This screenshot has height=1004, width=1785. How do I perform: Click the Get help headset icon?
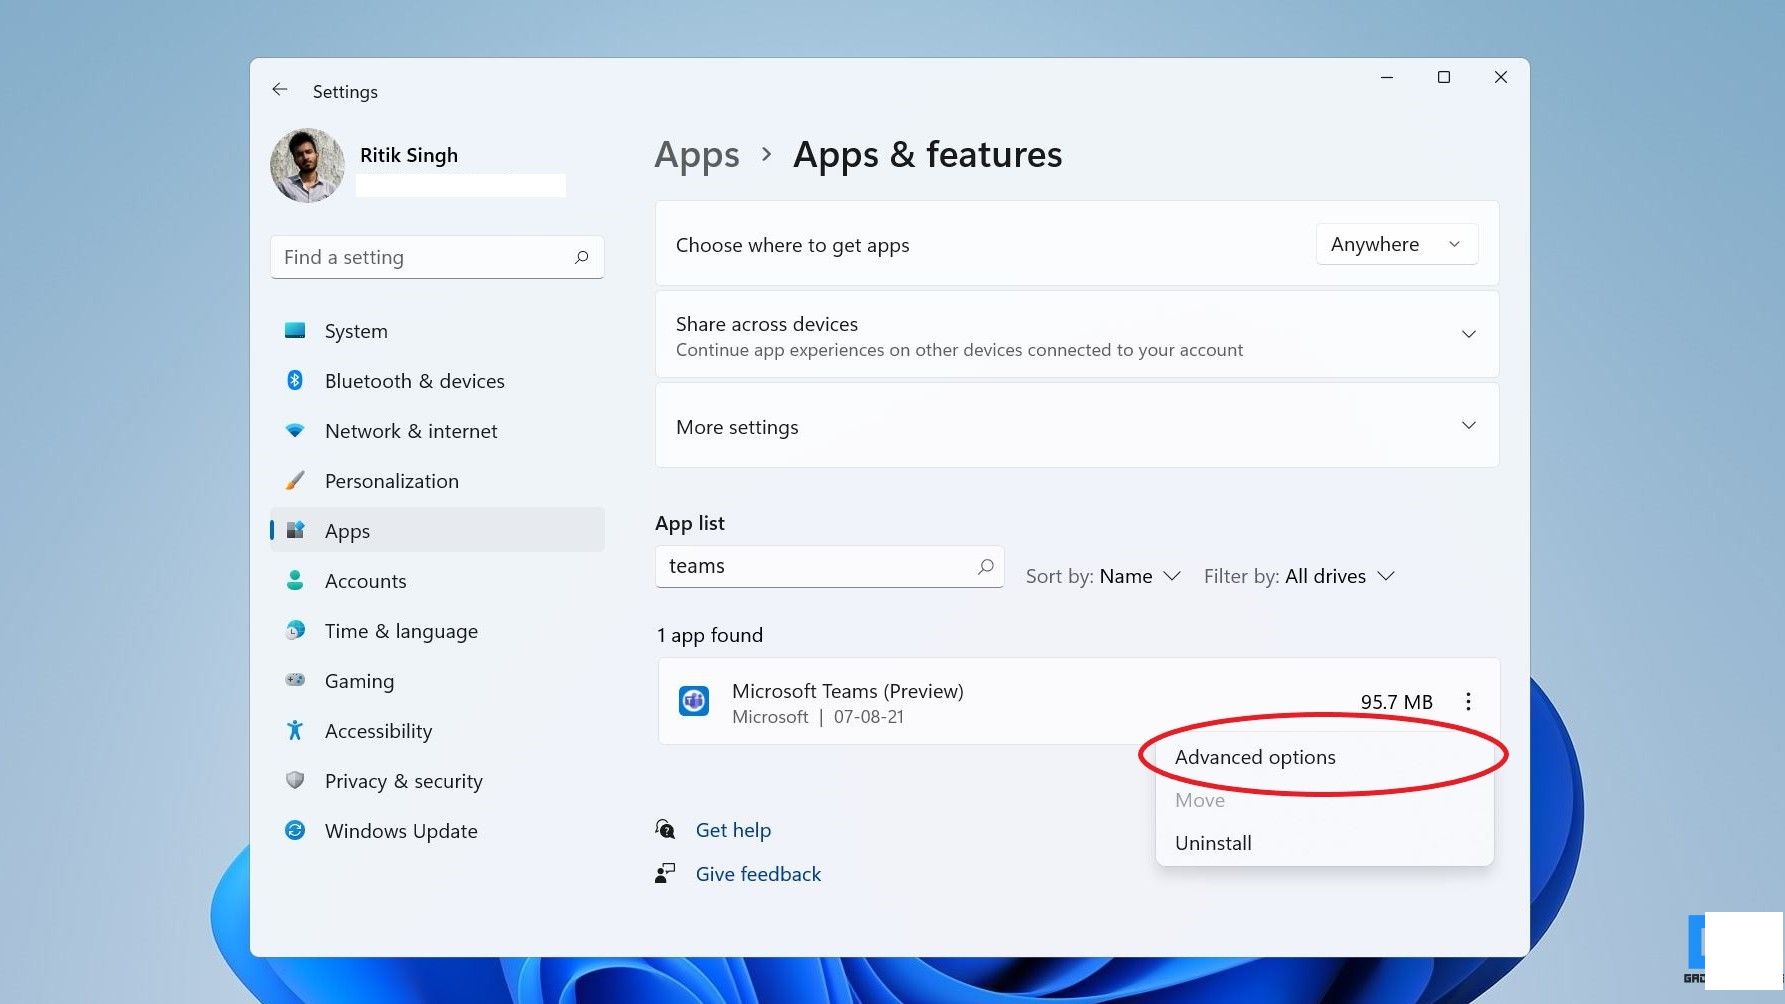click(665, 829)
